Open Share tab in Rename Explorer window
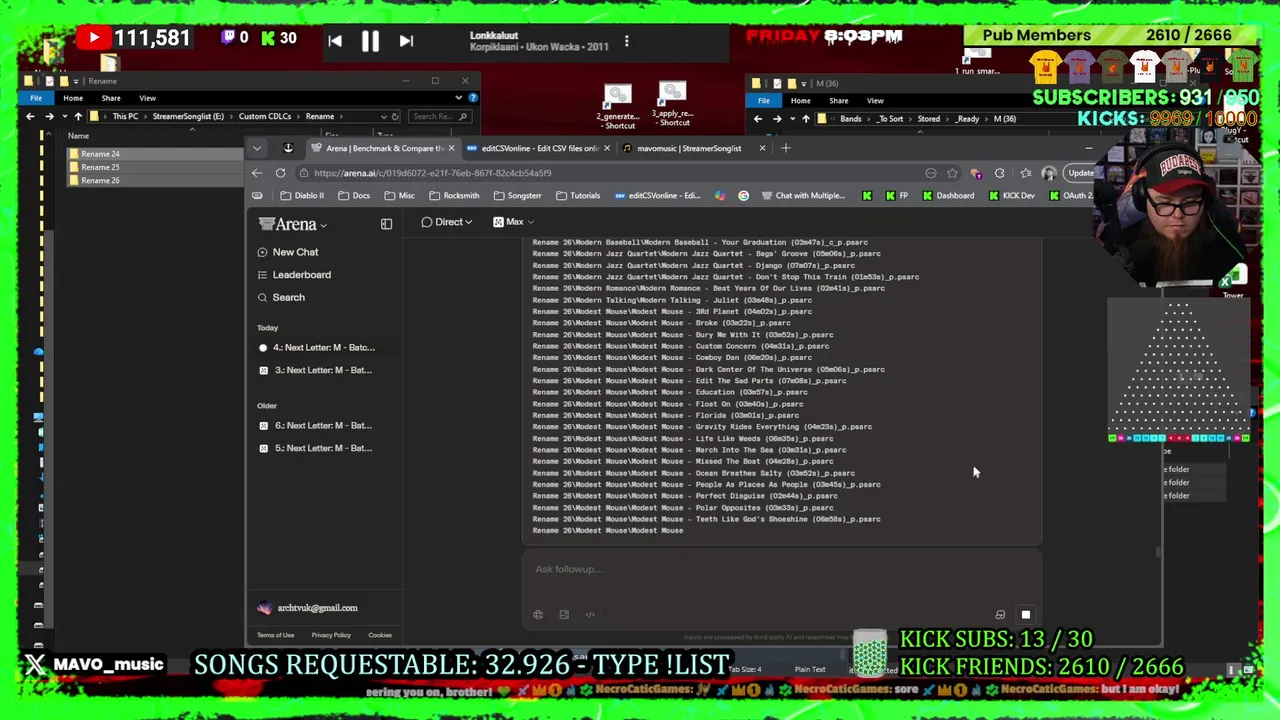The width and height of the screenshot is (1280, 720). (x=111, y=98)
